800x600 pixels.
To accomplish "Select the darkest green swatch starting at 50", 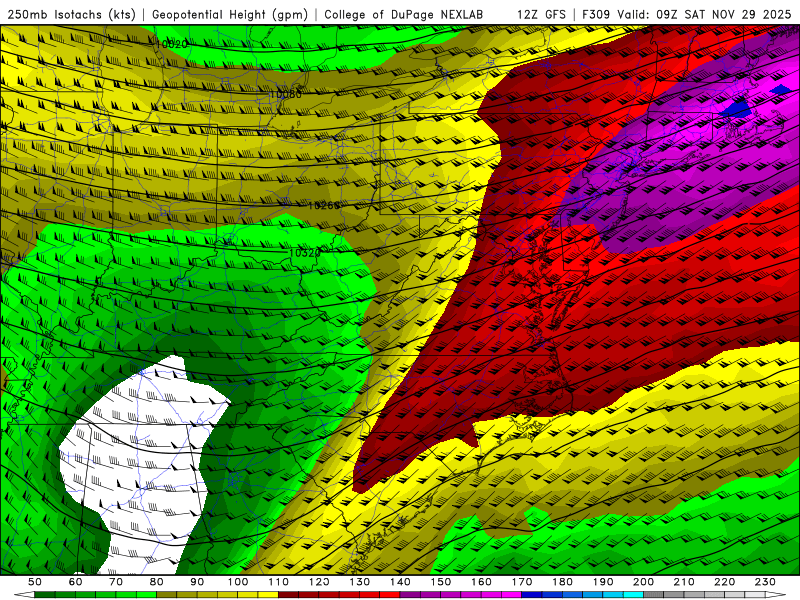I will (x=45, y=595).
